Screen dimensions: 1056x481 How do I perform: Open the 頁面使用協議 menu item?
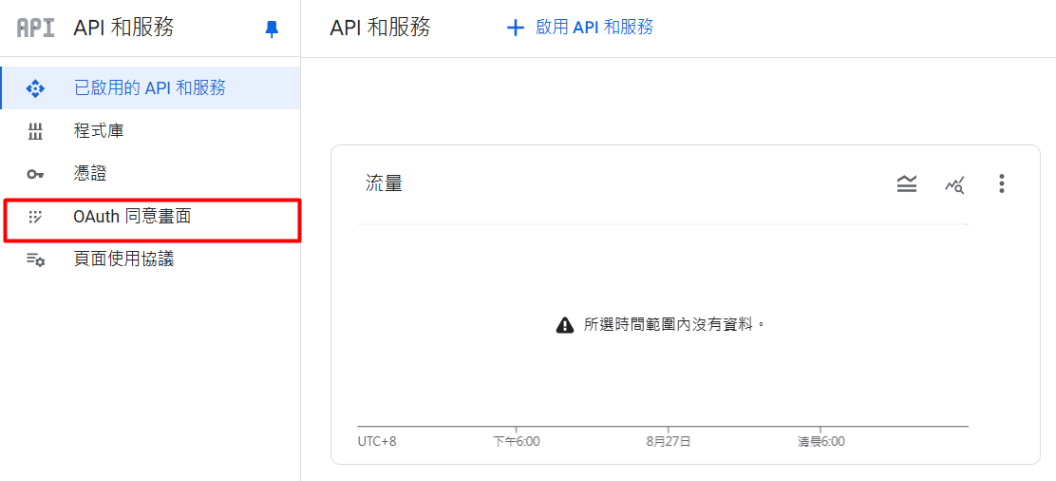click(x=151, y=259)
